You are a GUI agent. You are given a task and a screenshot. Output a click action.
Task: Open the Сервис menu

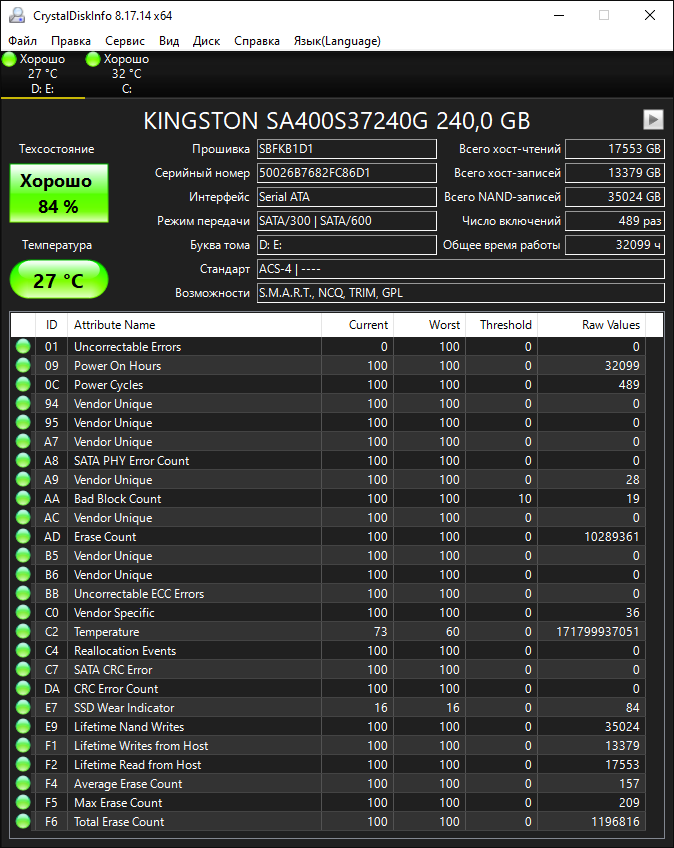pos(125,41)
